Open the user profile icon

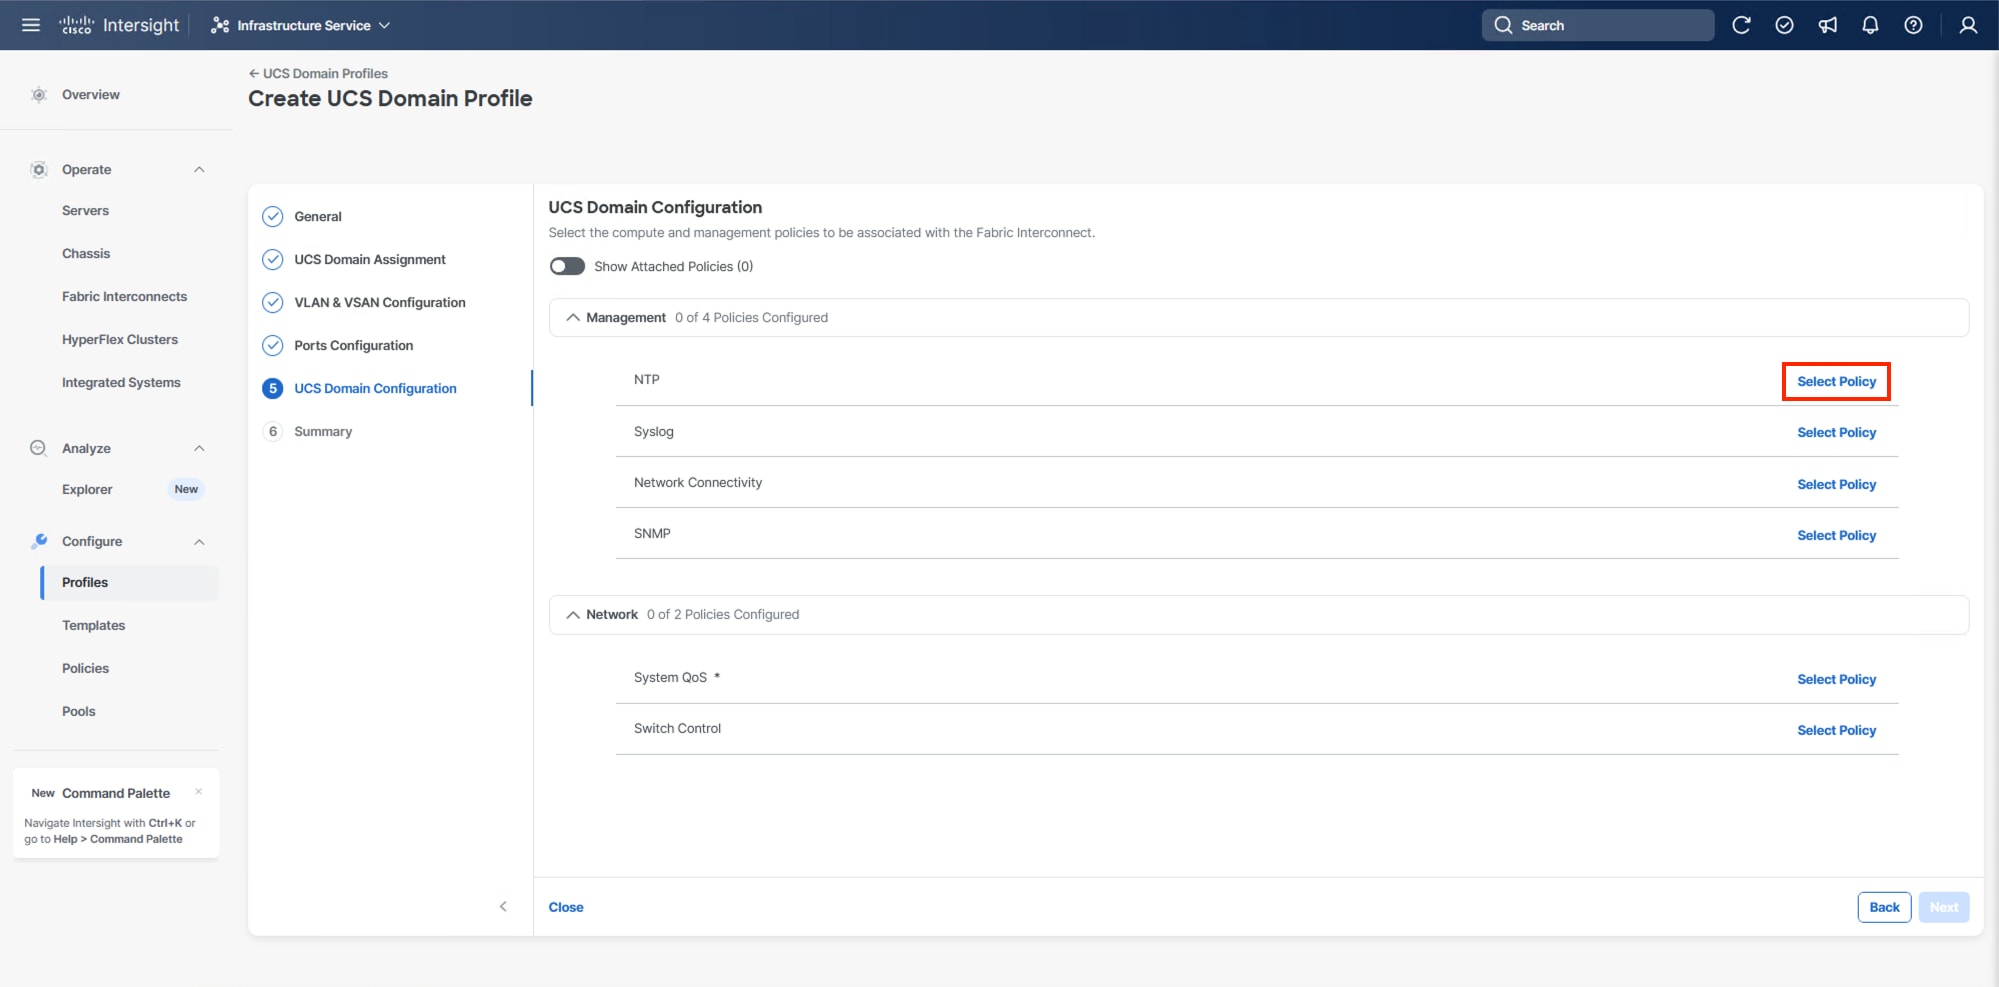click(1967, 25)
